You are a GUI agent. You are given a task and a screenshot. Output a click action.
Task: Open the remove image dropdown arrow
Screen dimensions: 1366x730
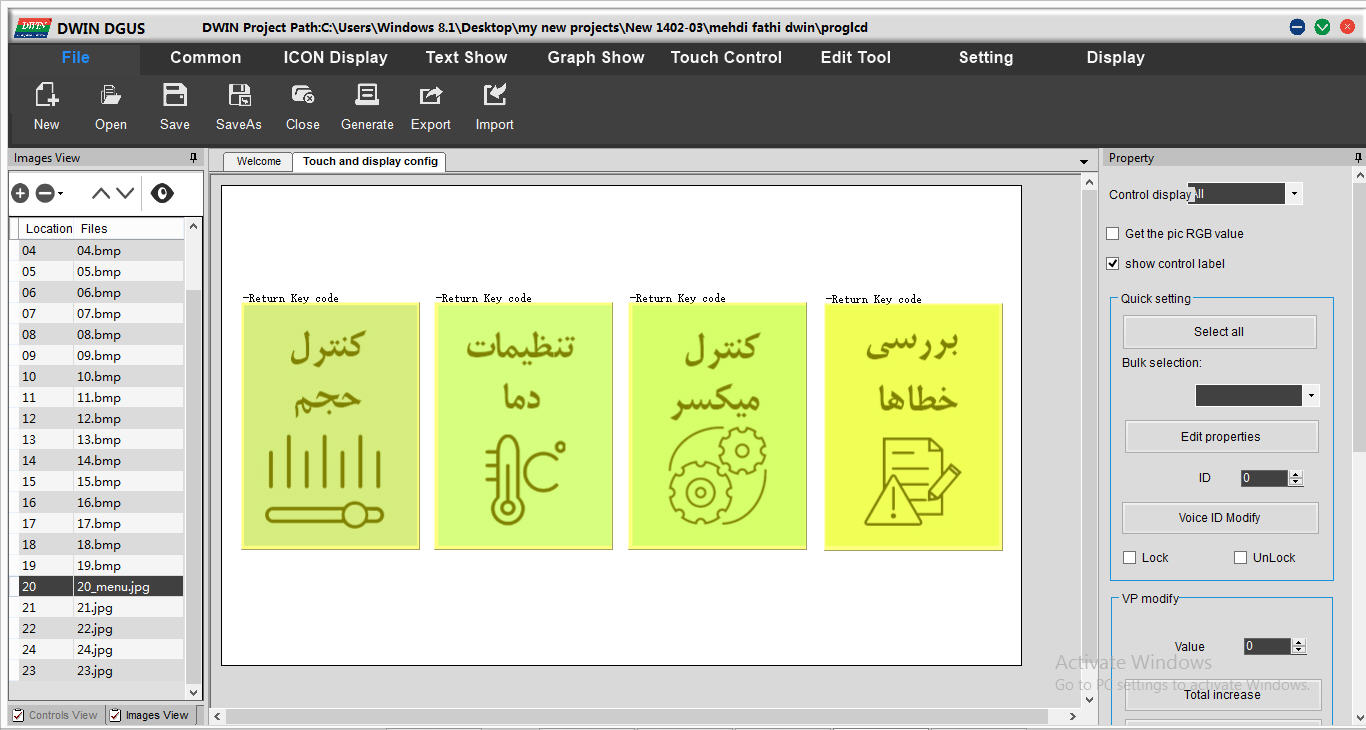[x=61, y=194]
